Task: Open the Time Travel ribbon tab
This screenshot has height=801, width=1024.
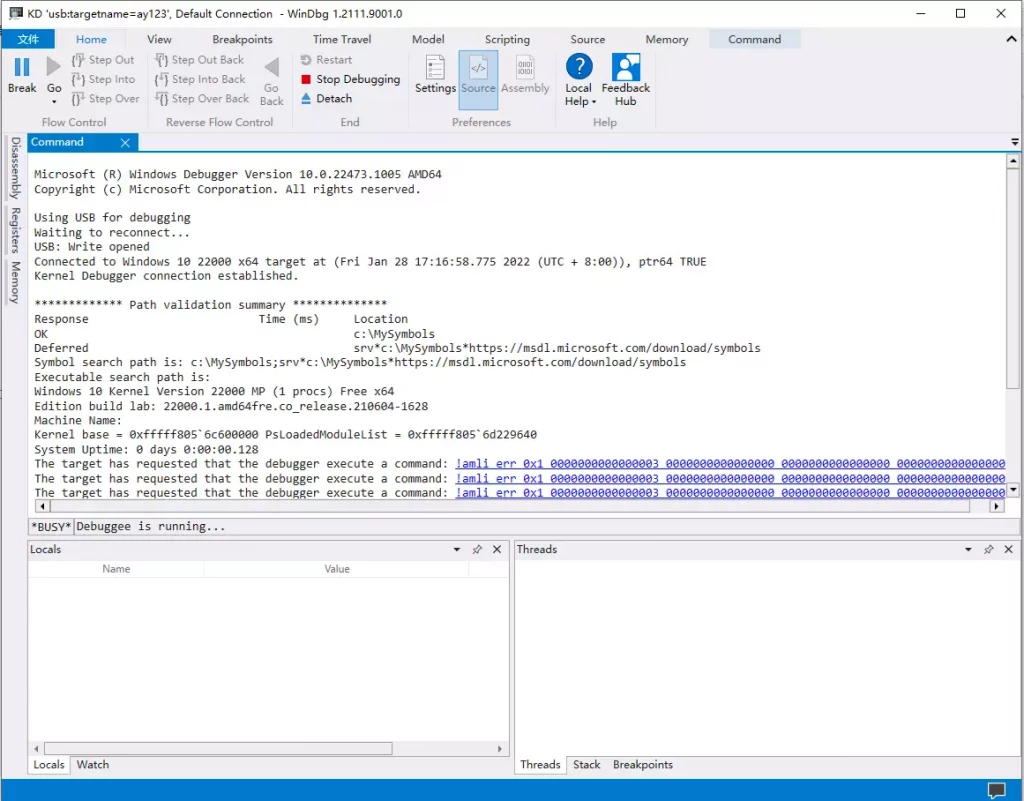Action: click(342, 39)
